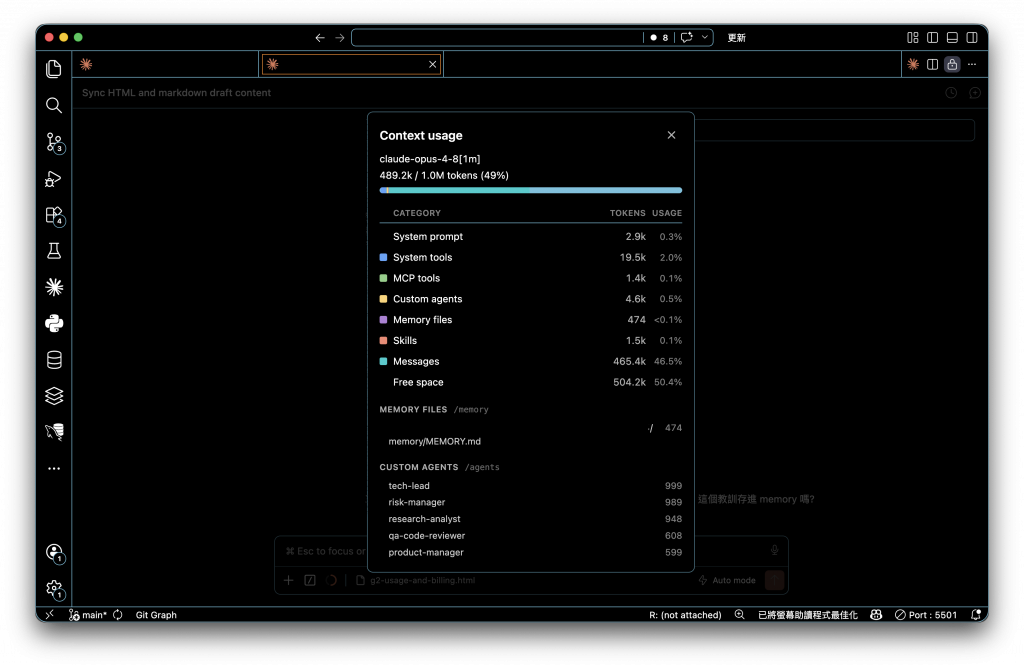Click the System tools blue swatch
This screenshot has width=1024, height=669.
coord(383,257)
